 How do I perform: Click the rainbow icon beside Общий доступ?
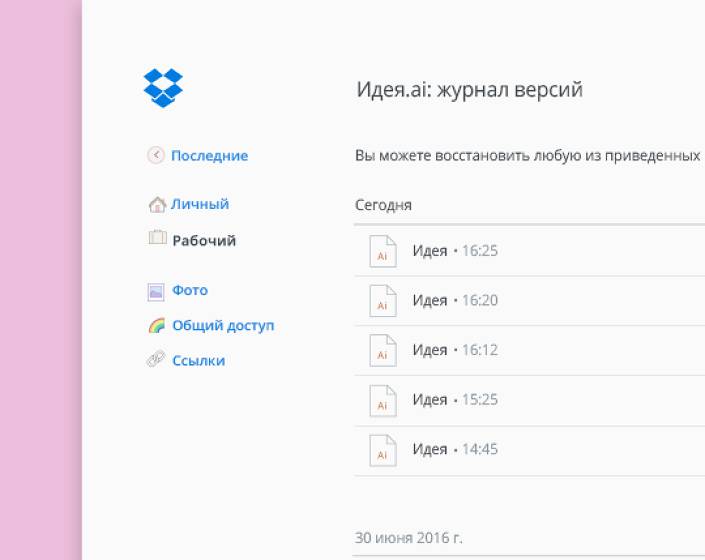point(157,326)
